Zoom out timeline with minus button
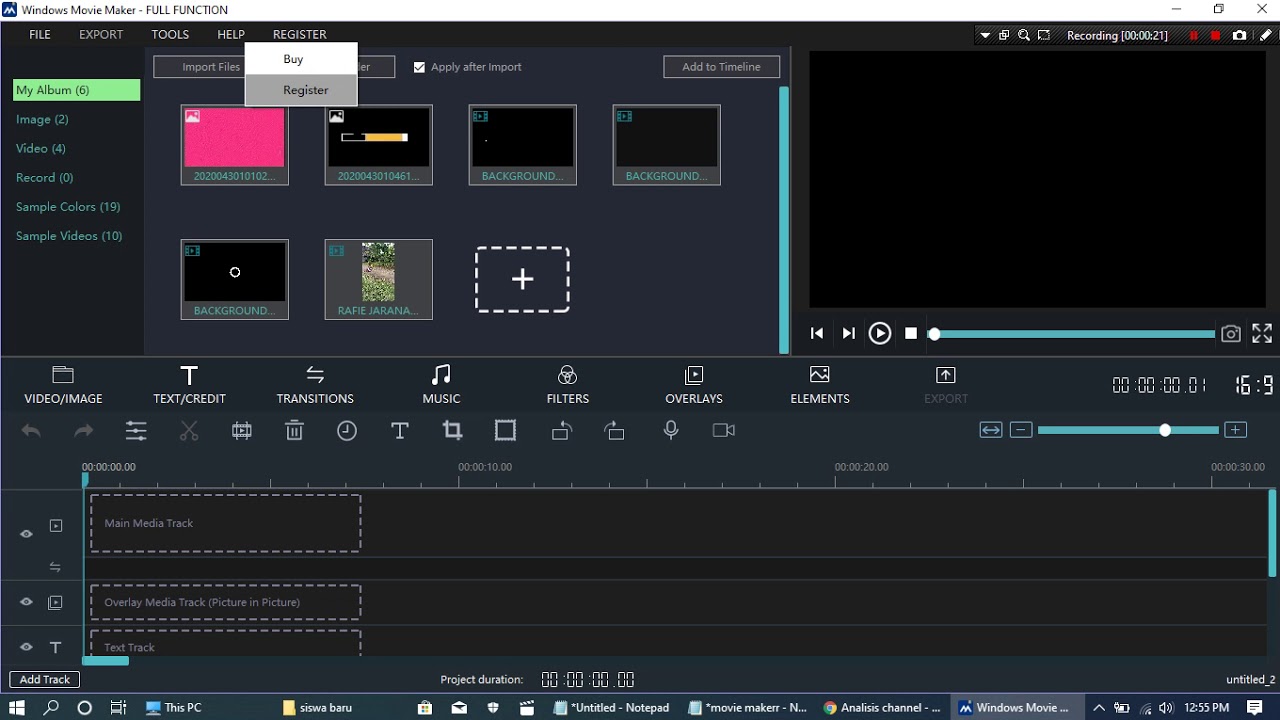This screenshot has width=1280, height=720. (1021, 430)
